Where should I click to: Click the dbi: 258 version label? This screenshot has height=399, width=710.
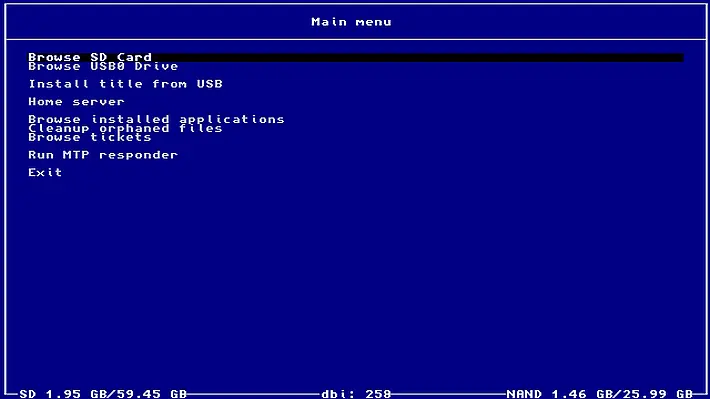(x=356, y=394)
